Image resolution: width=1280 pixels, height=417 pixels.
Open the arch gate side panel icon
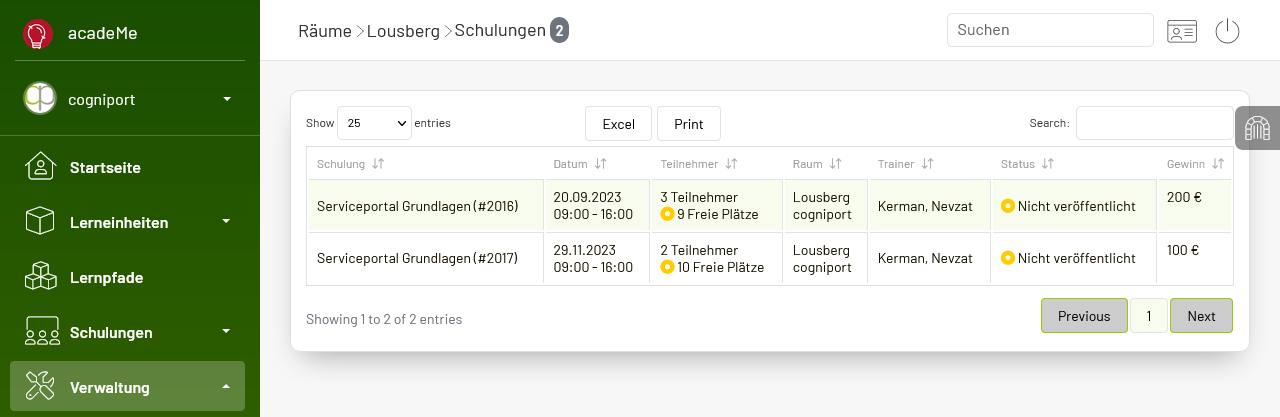1257,128
